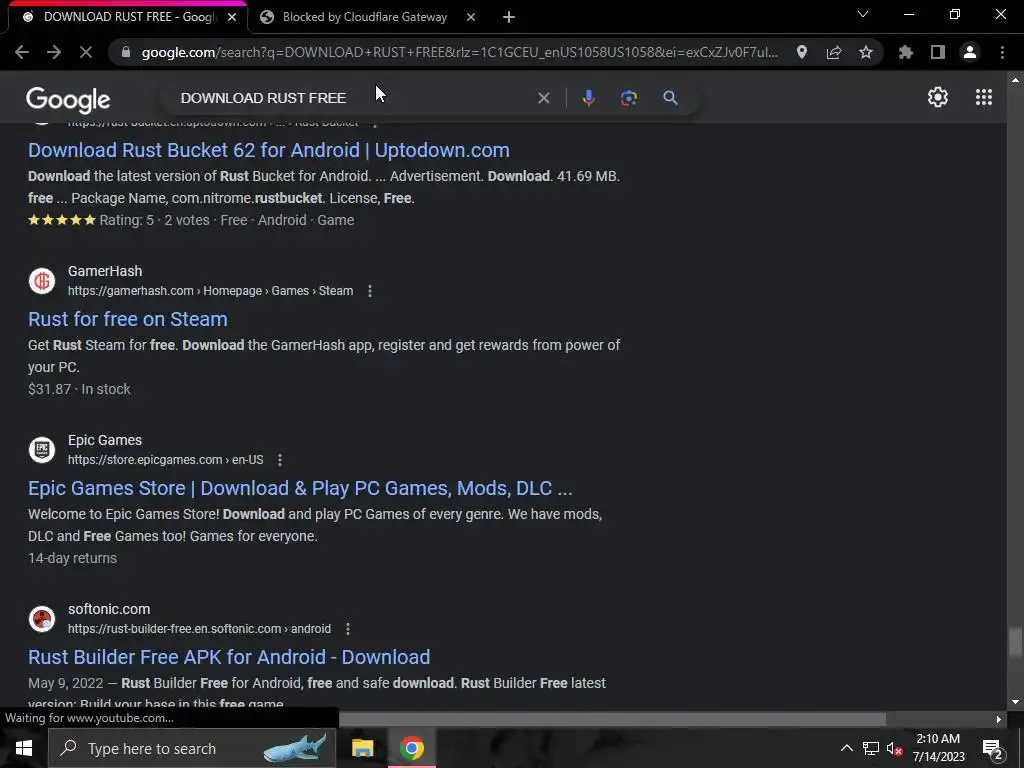This screenshot has width=1024, height=768.
Task: Open the Extensions puzzle icon
Action: tap(906, 52)
